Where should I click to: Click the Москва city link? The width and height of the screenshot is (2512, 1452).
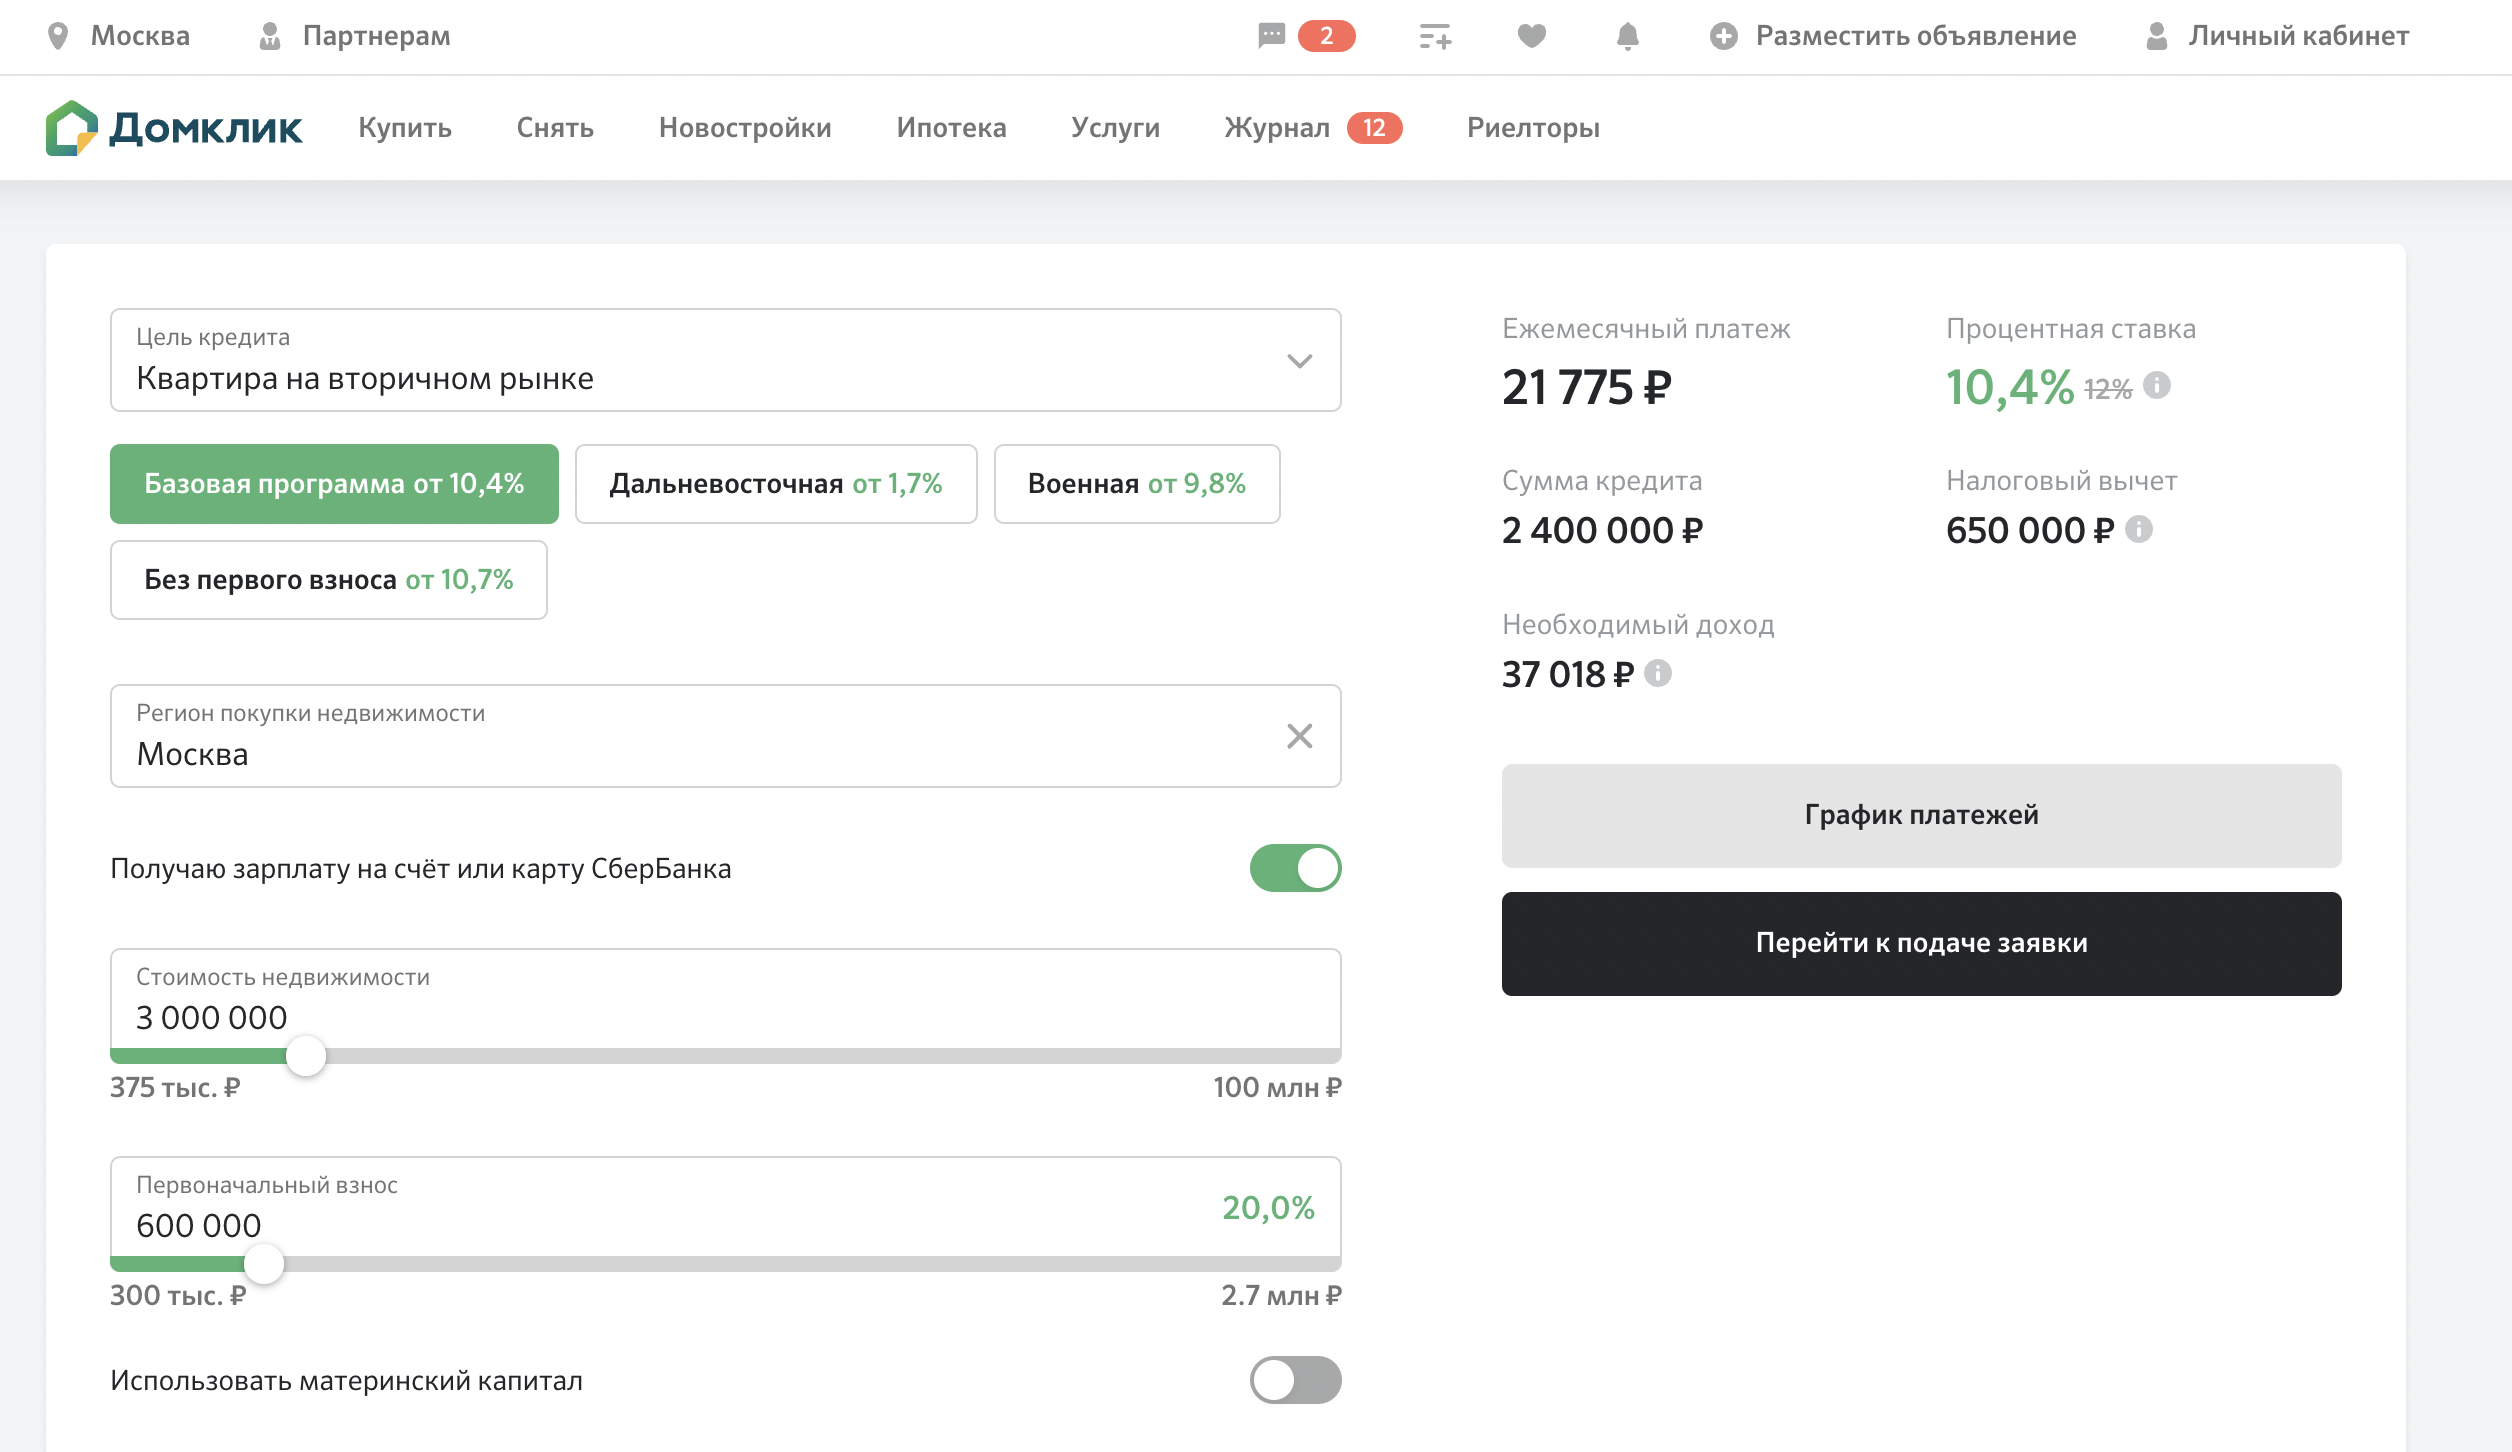[140, 36]
